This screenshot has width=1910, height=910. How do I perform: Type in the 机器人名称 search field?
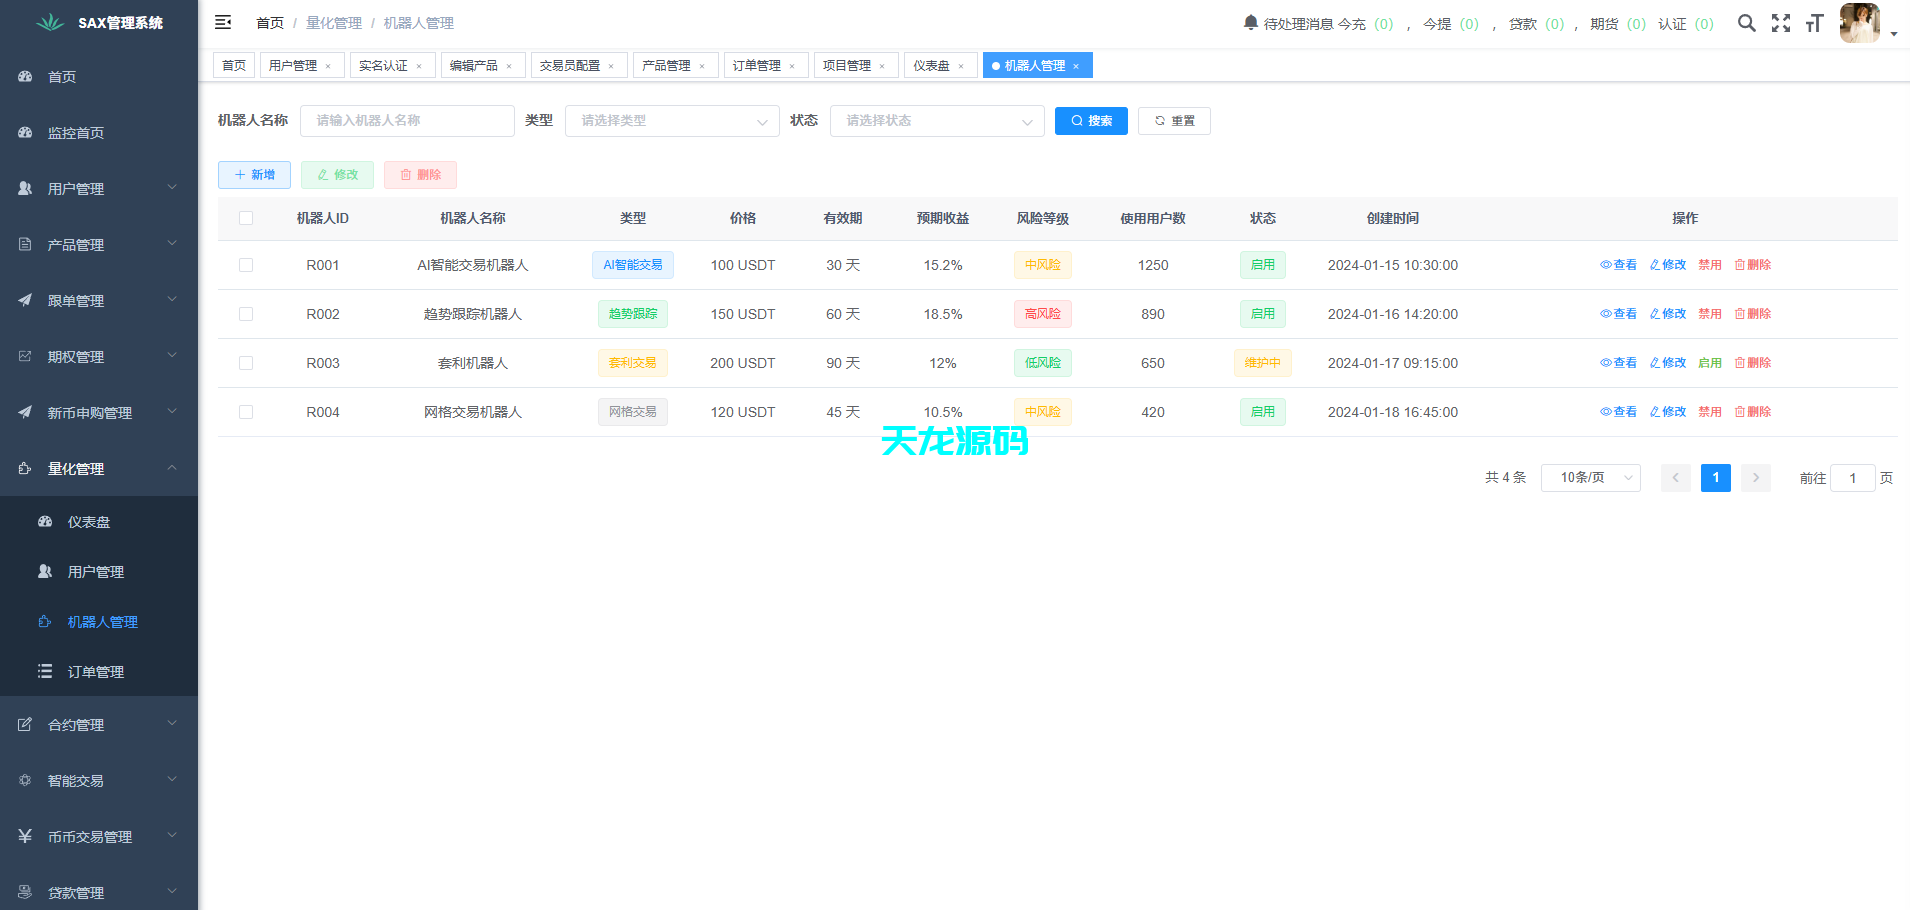tap(407, 120)
